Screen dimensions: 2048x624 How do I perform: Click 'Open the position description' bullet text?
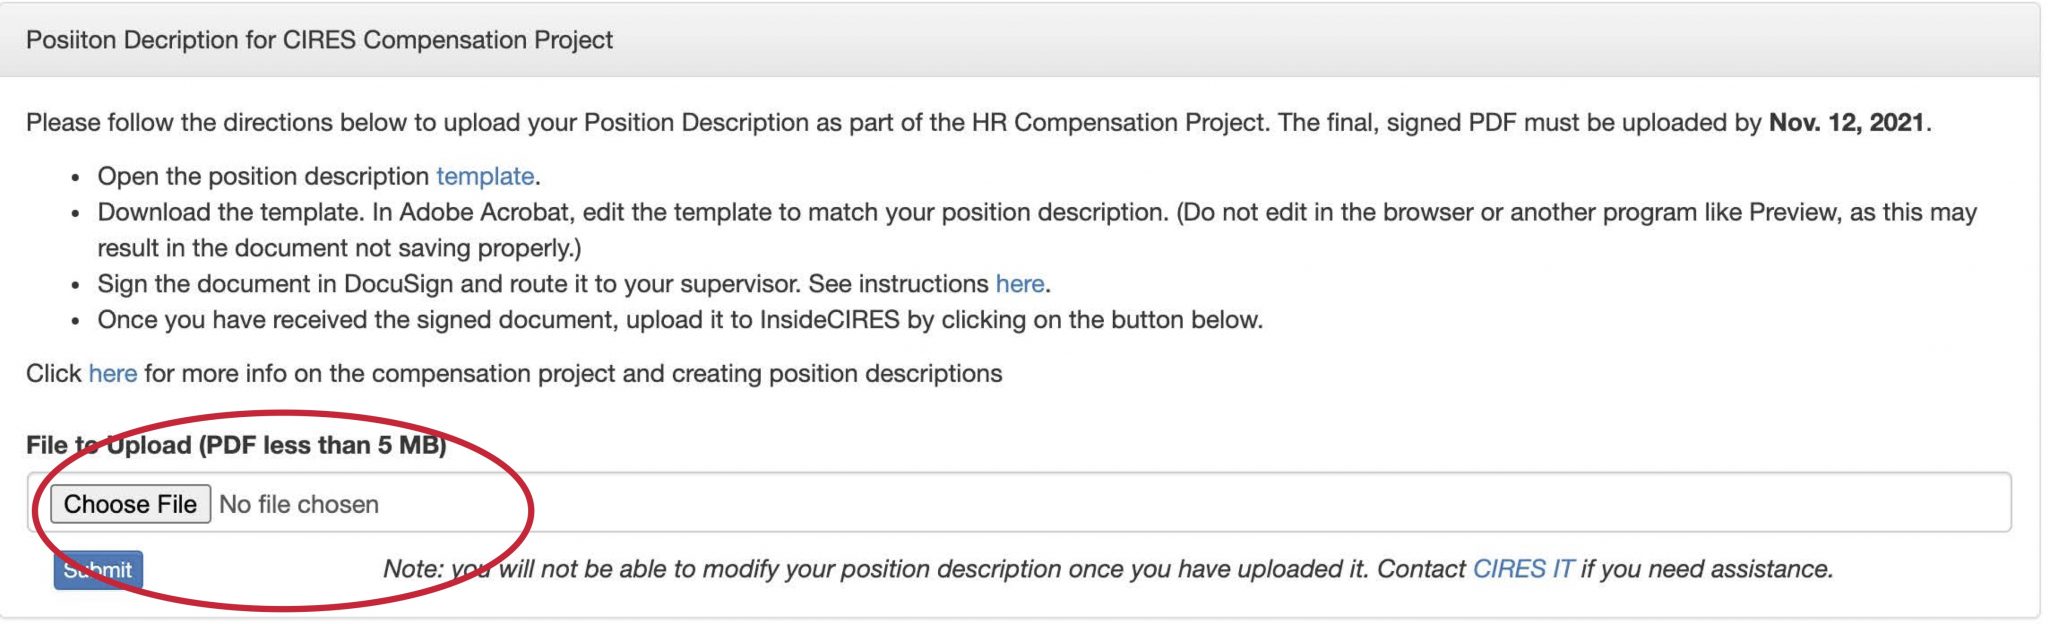(264, 176)
